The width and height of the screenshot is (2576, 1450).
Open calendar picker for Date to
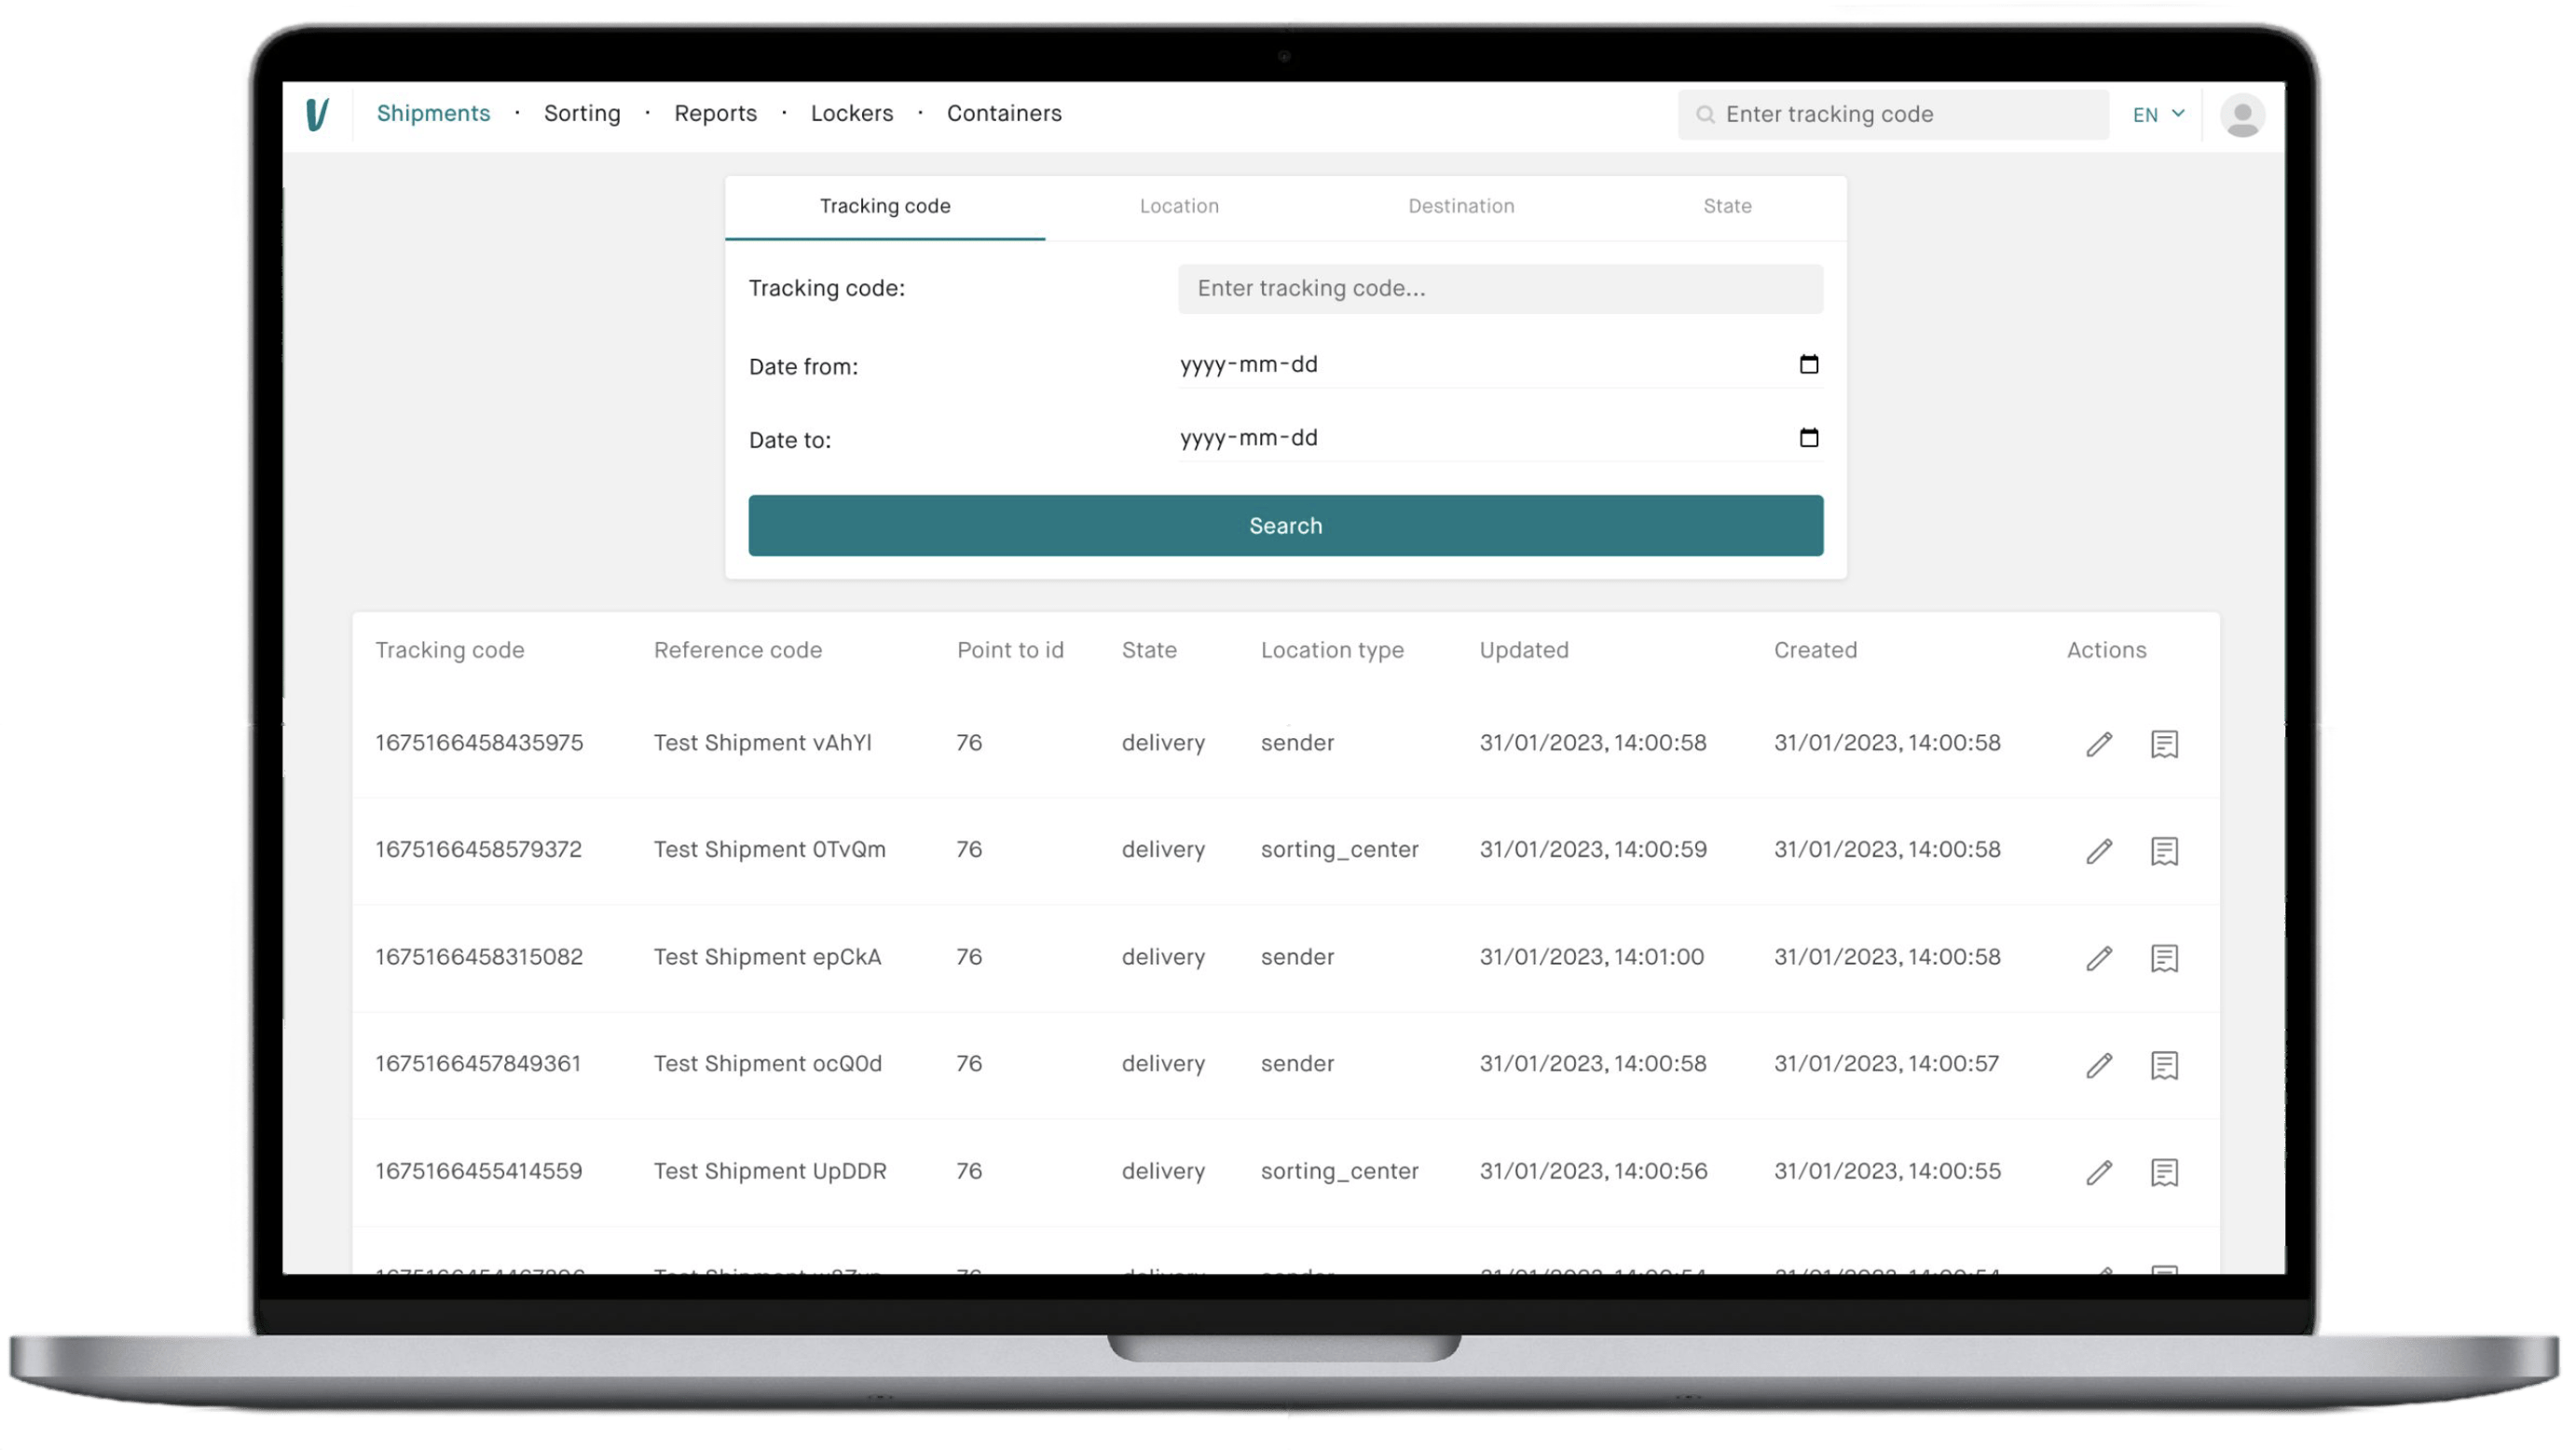1808,437
